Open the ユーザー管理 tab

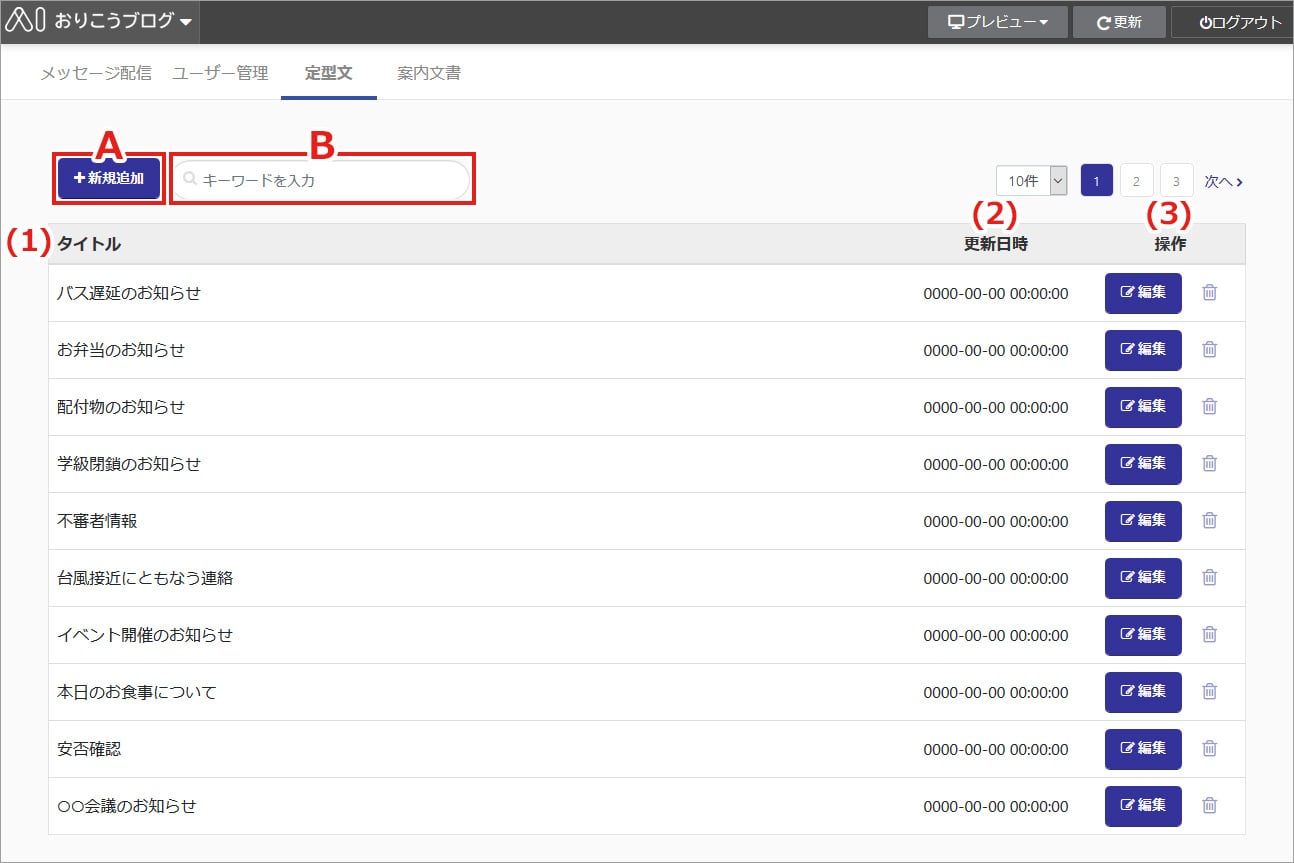click(x=220, y=73)
